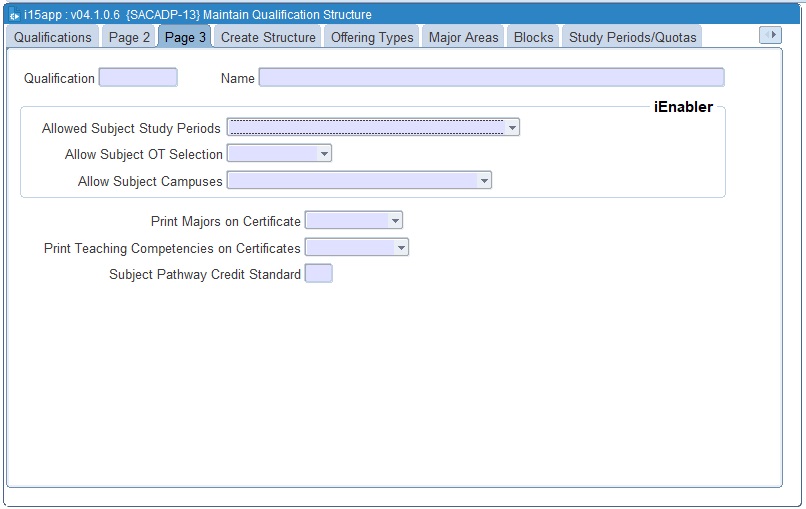This screenshot has height=509, width=806.
Task: Open the Offering Types tab
Action: coord(372,37)
